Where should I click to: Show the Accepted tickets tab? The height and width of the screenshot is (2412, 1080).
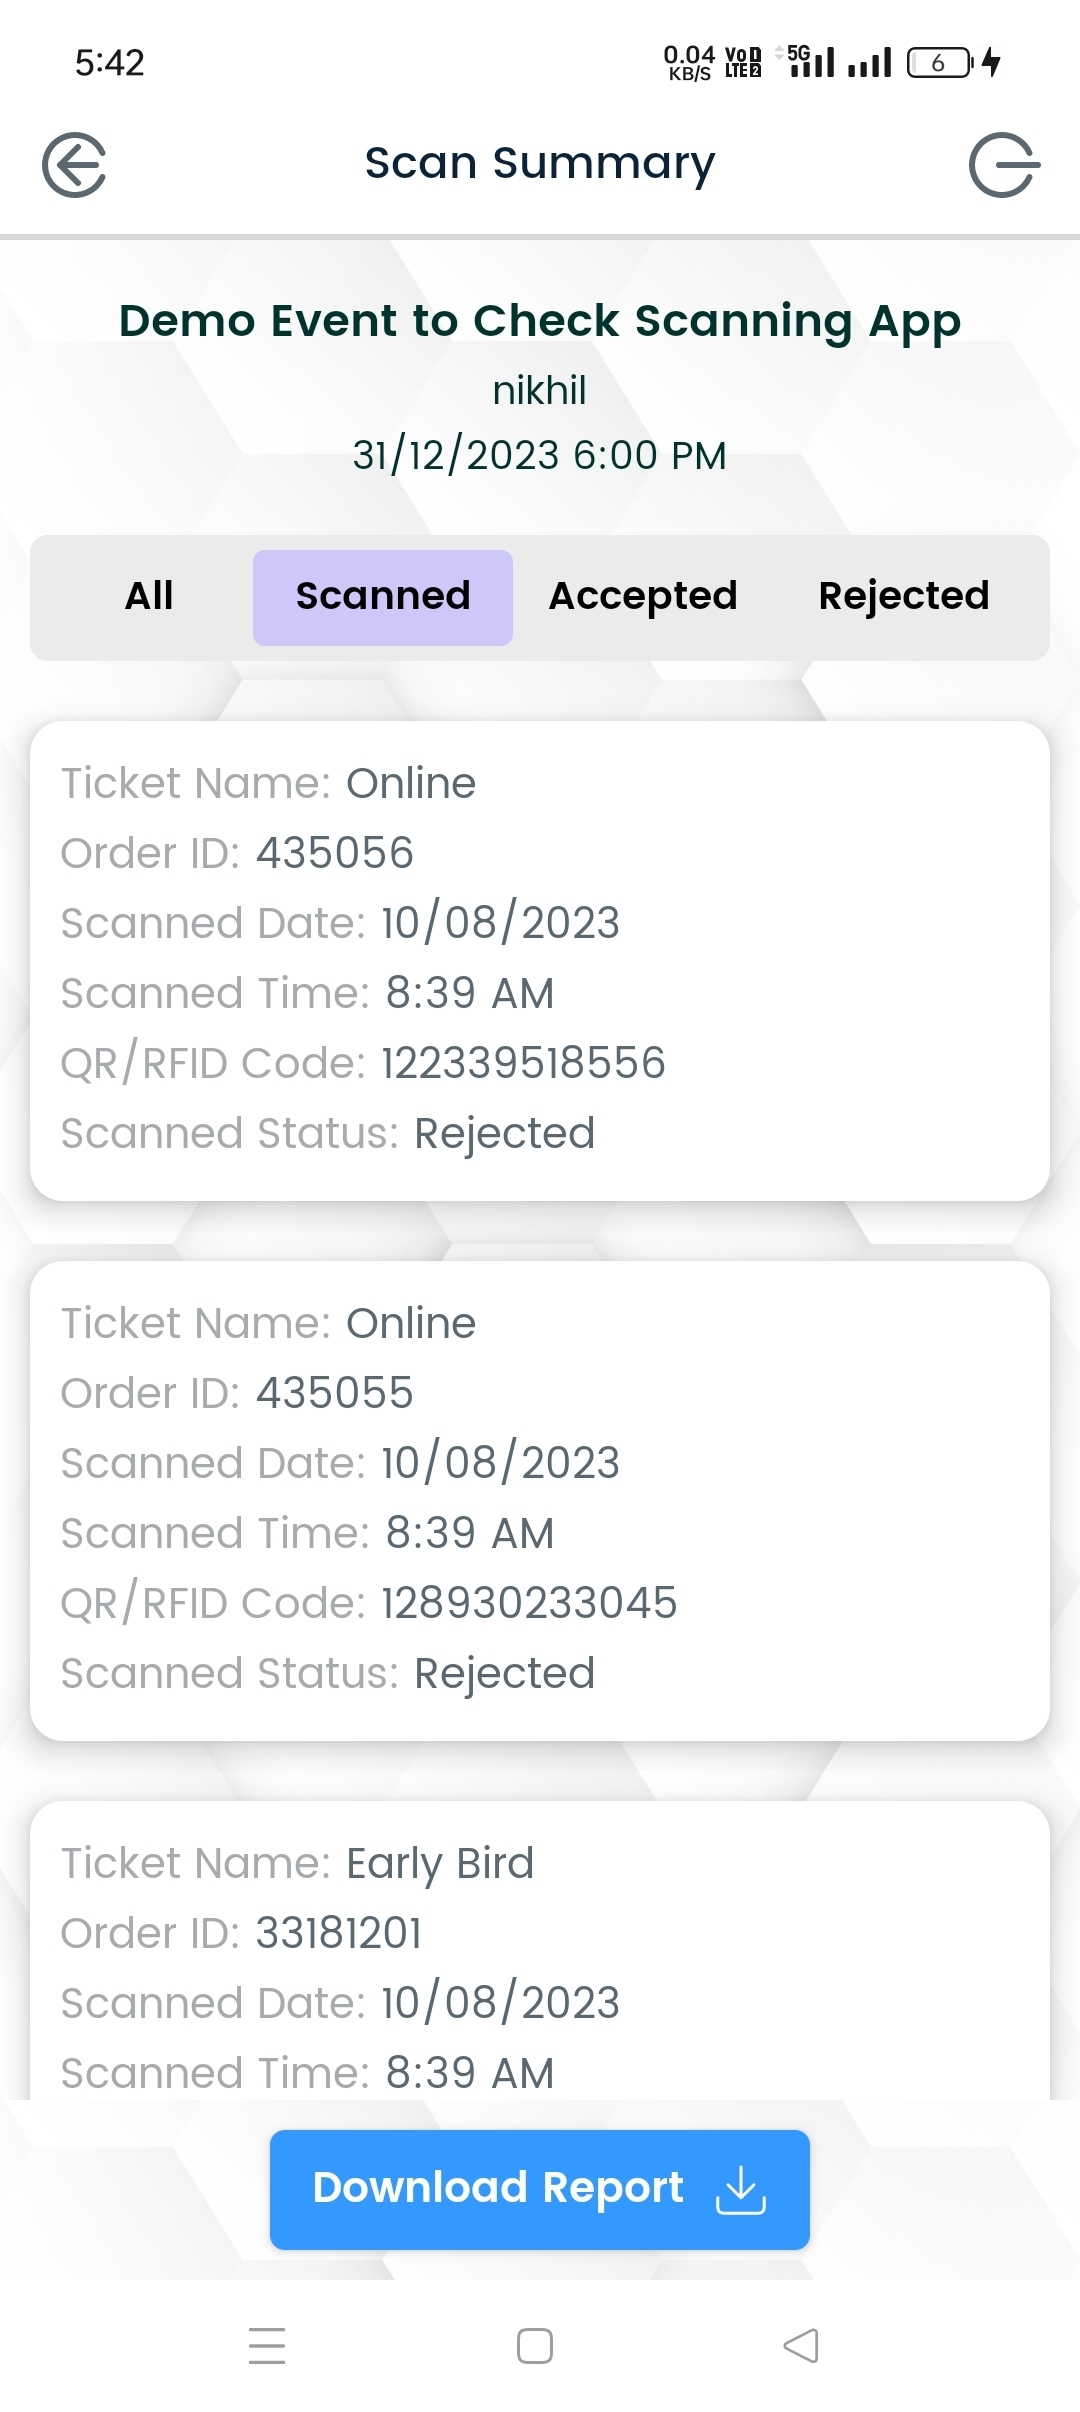pos(643,597)
